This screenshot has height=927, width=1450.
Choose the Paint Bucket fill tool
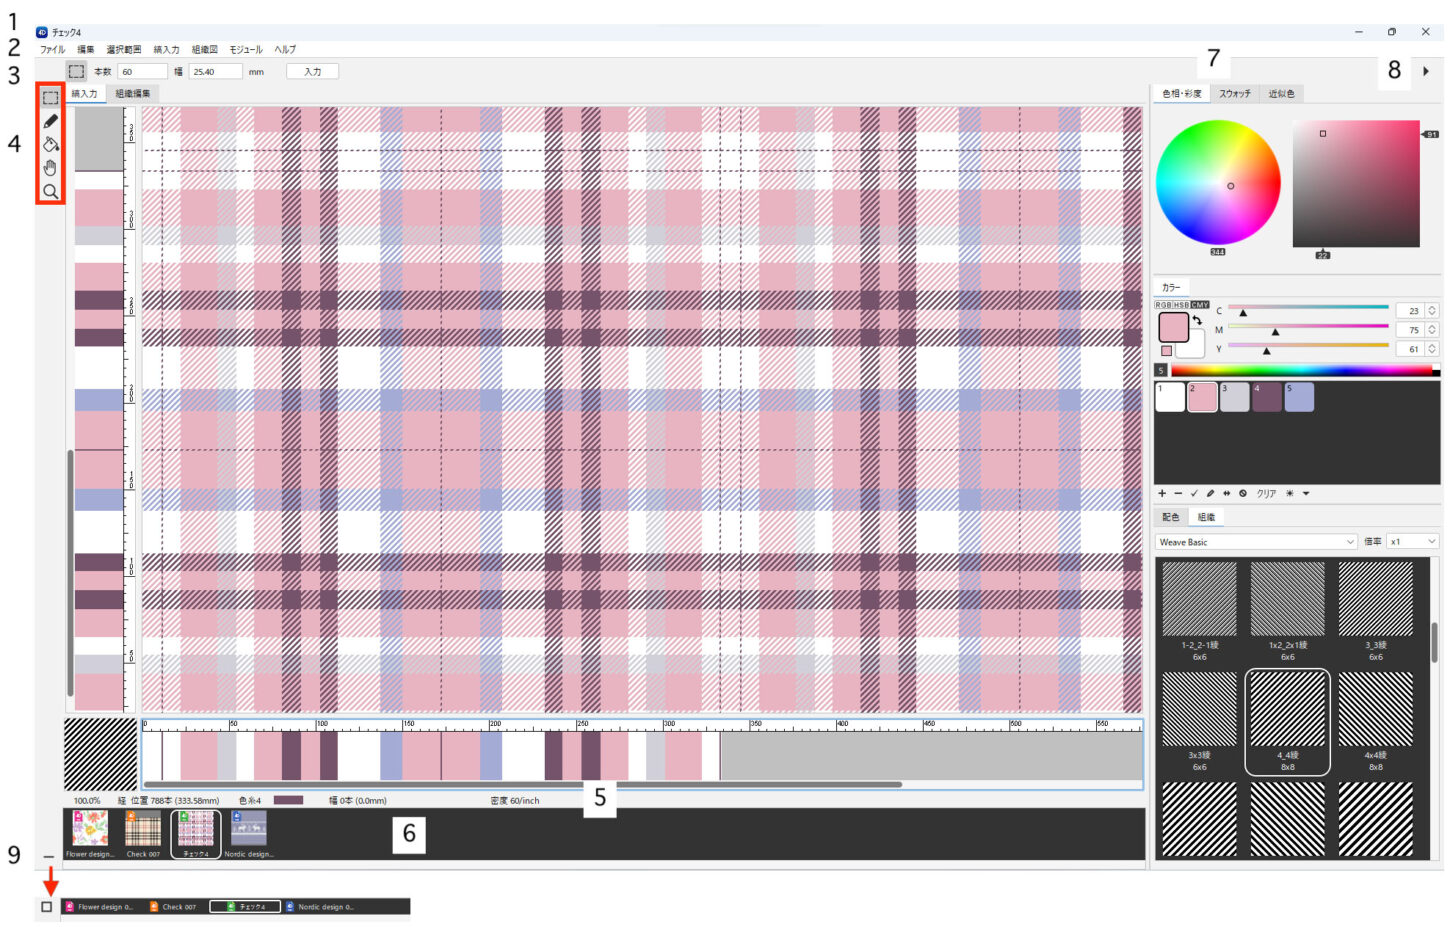point(50,144)
